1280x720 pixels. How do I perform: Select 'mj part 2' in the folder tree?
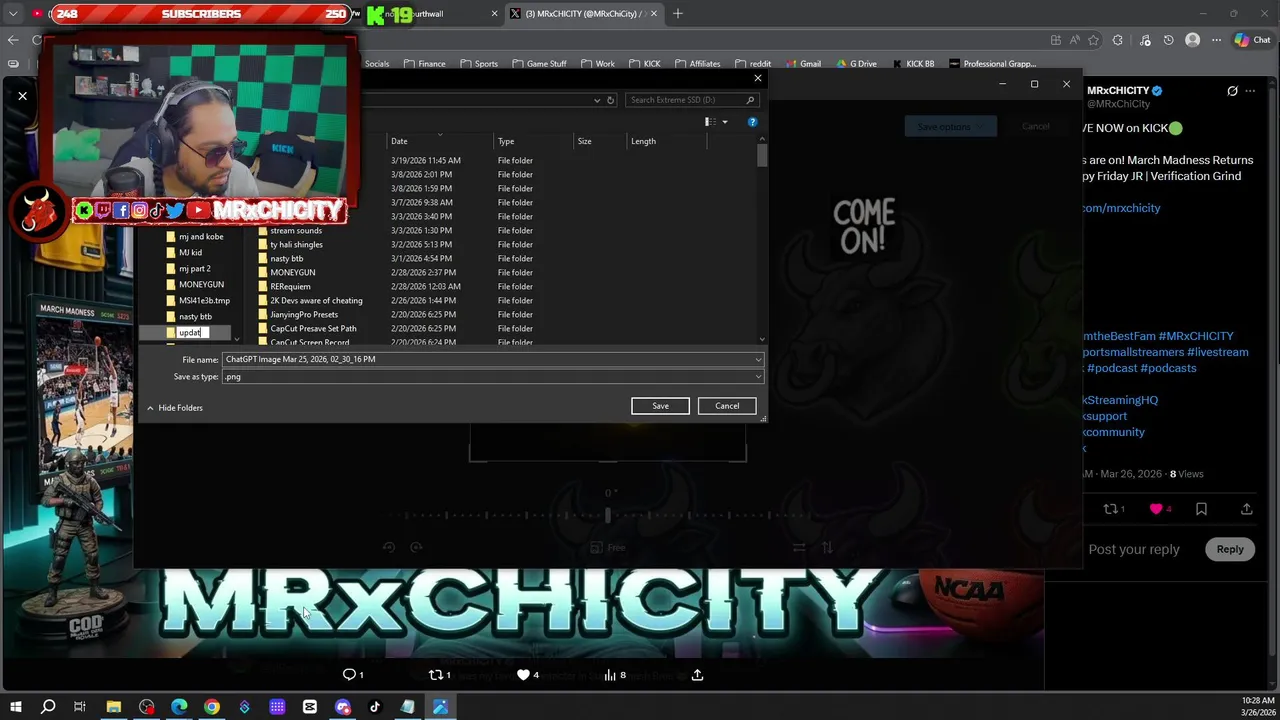(194, 269)
